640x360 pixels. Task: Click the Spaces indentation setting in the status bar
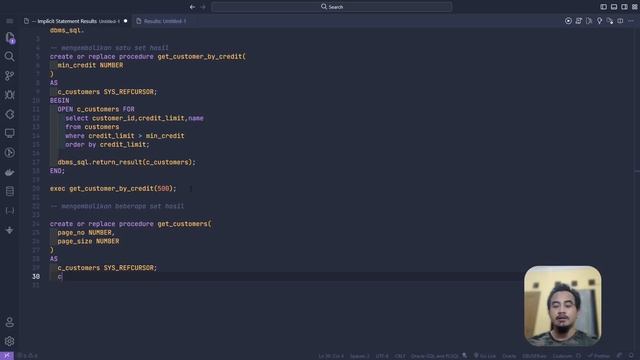360,356
